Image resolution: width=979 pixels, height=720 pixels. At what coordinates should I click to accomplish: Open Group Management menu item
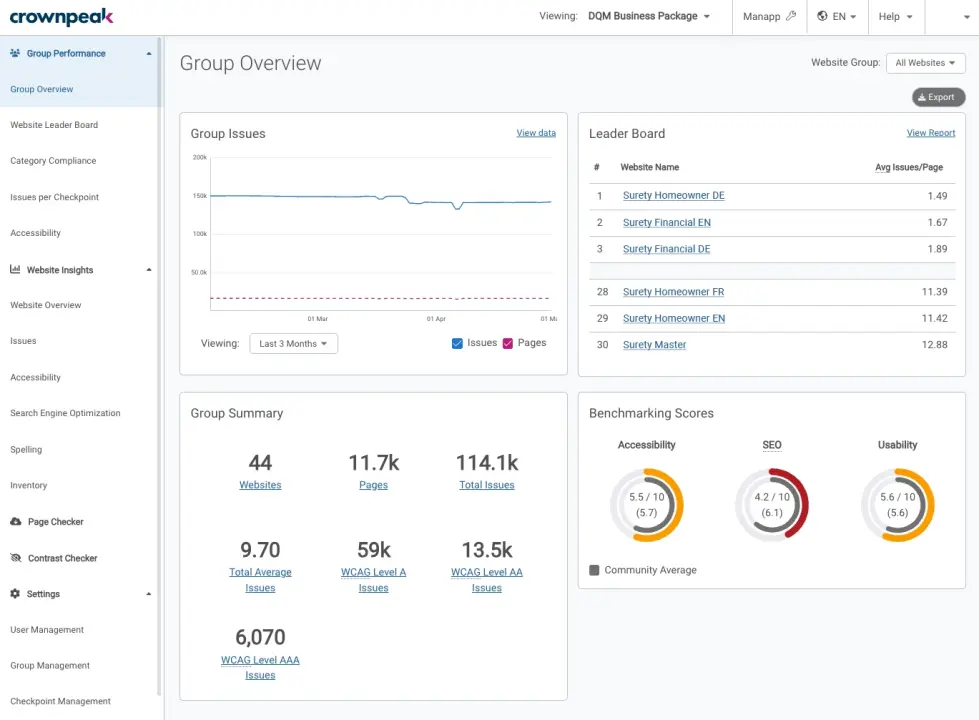[50, 665]
